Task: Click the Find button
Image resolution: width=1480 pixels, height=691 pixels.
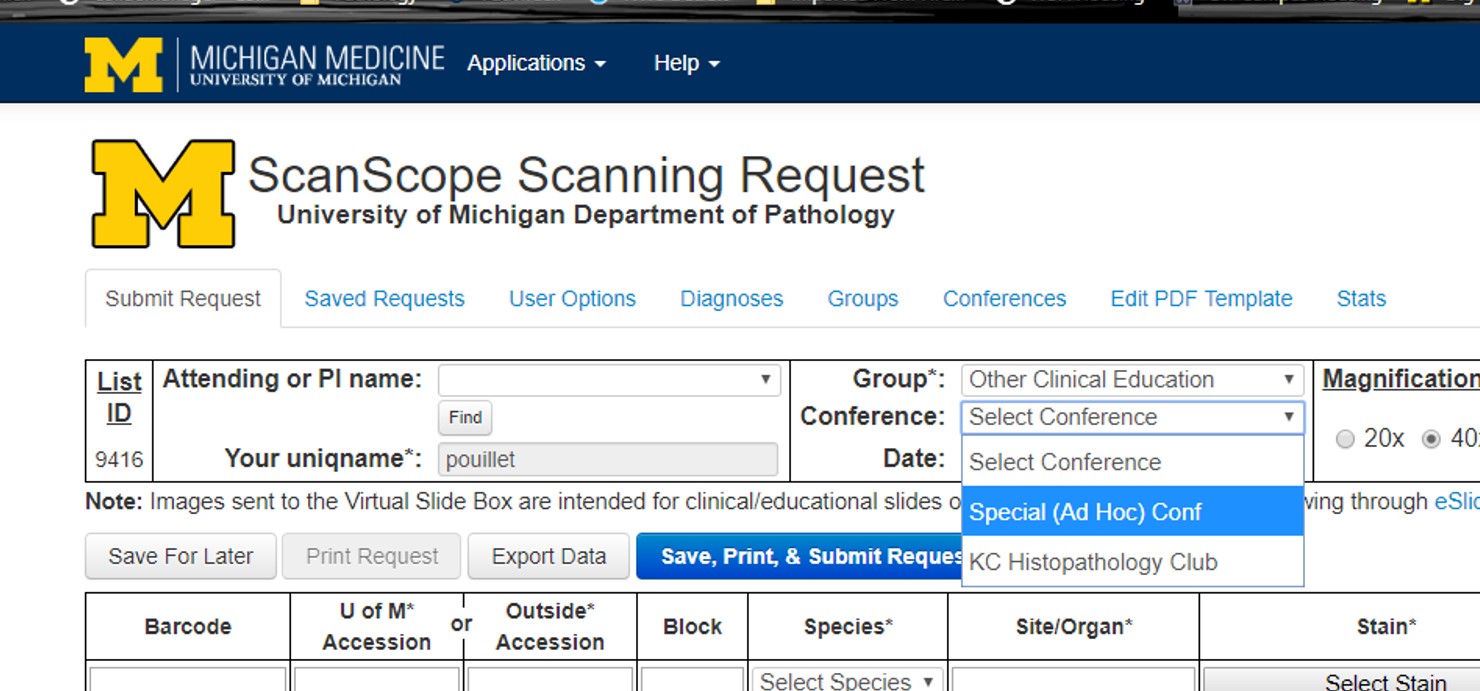Action: [x=465, y=418]
